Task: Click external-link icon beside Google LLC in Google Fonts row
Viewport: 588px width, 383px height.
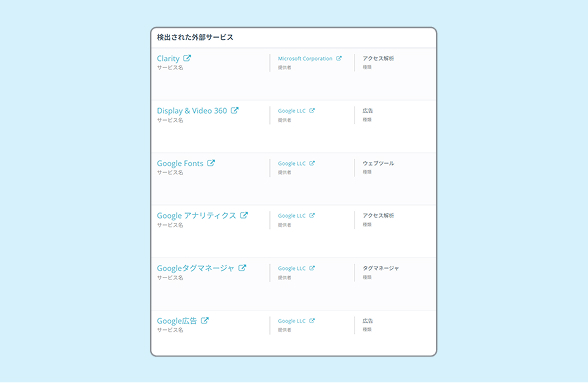Action: tap(312, 163)
